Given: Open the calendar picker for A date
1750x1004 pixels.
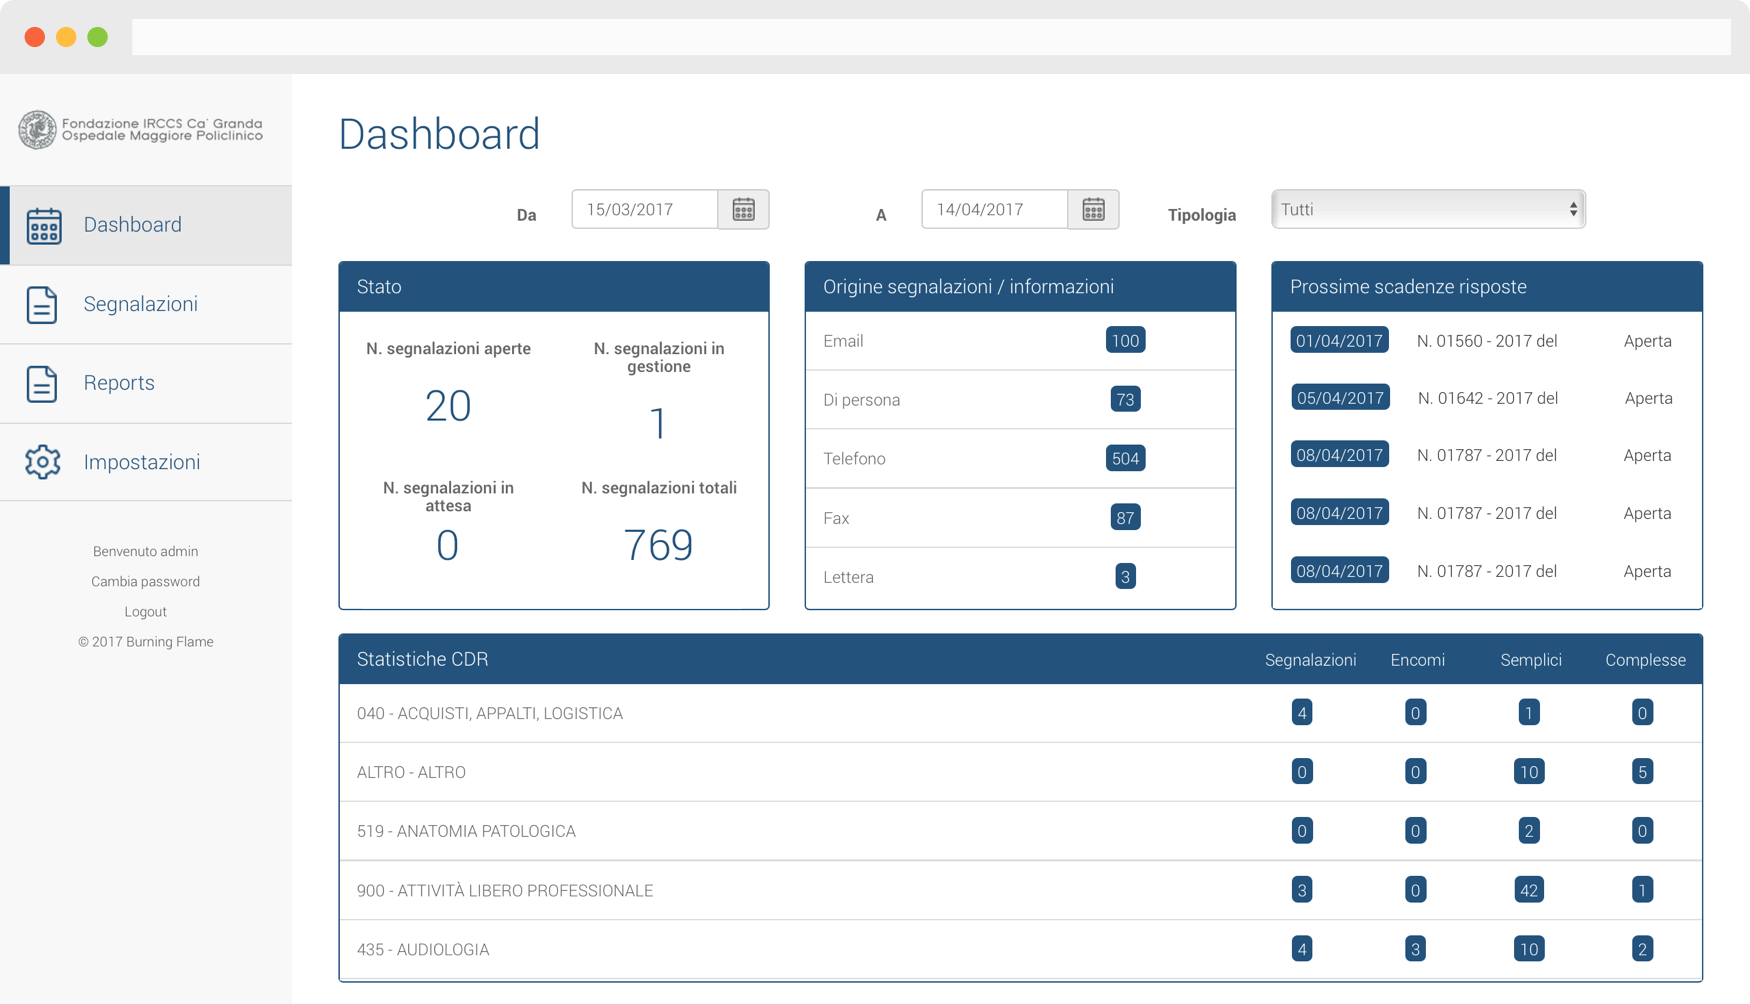Looking at the screenshot, I should click(1093, 209).
